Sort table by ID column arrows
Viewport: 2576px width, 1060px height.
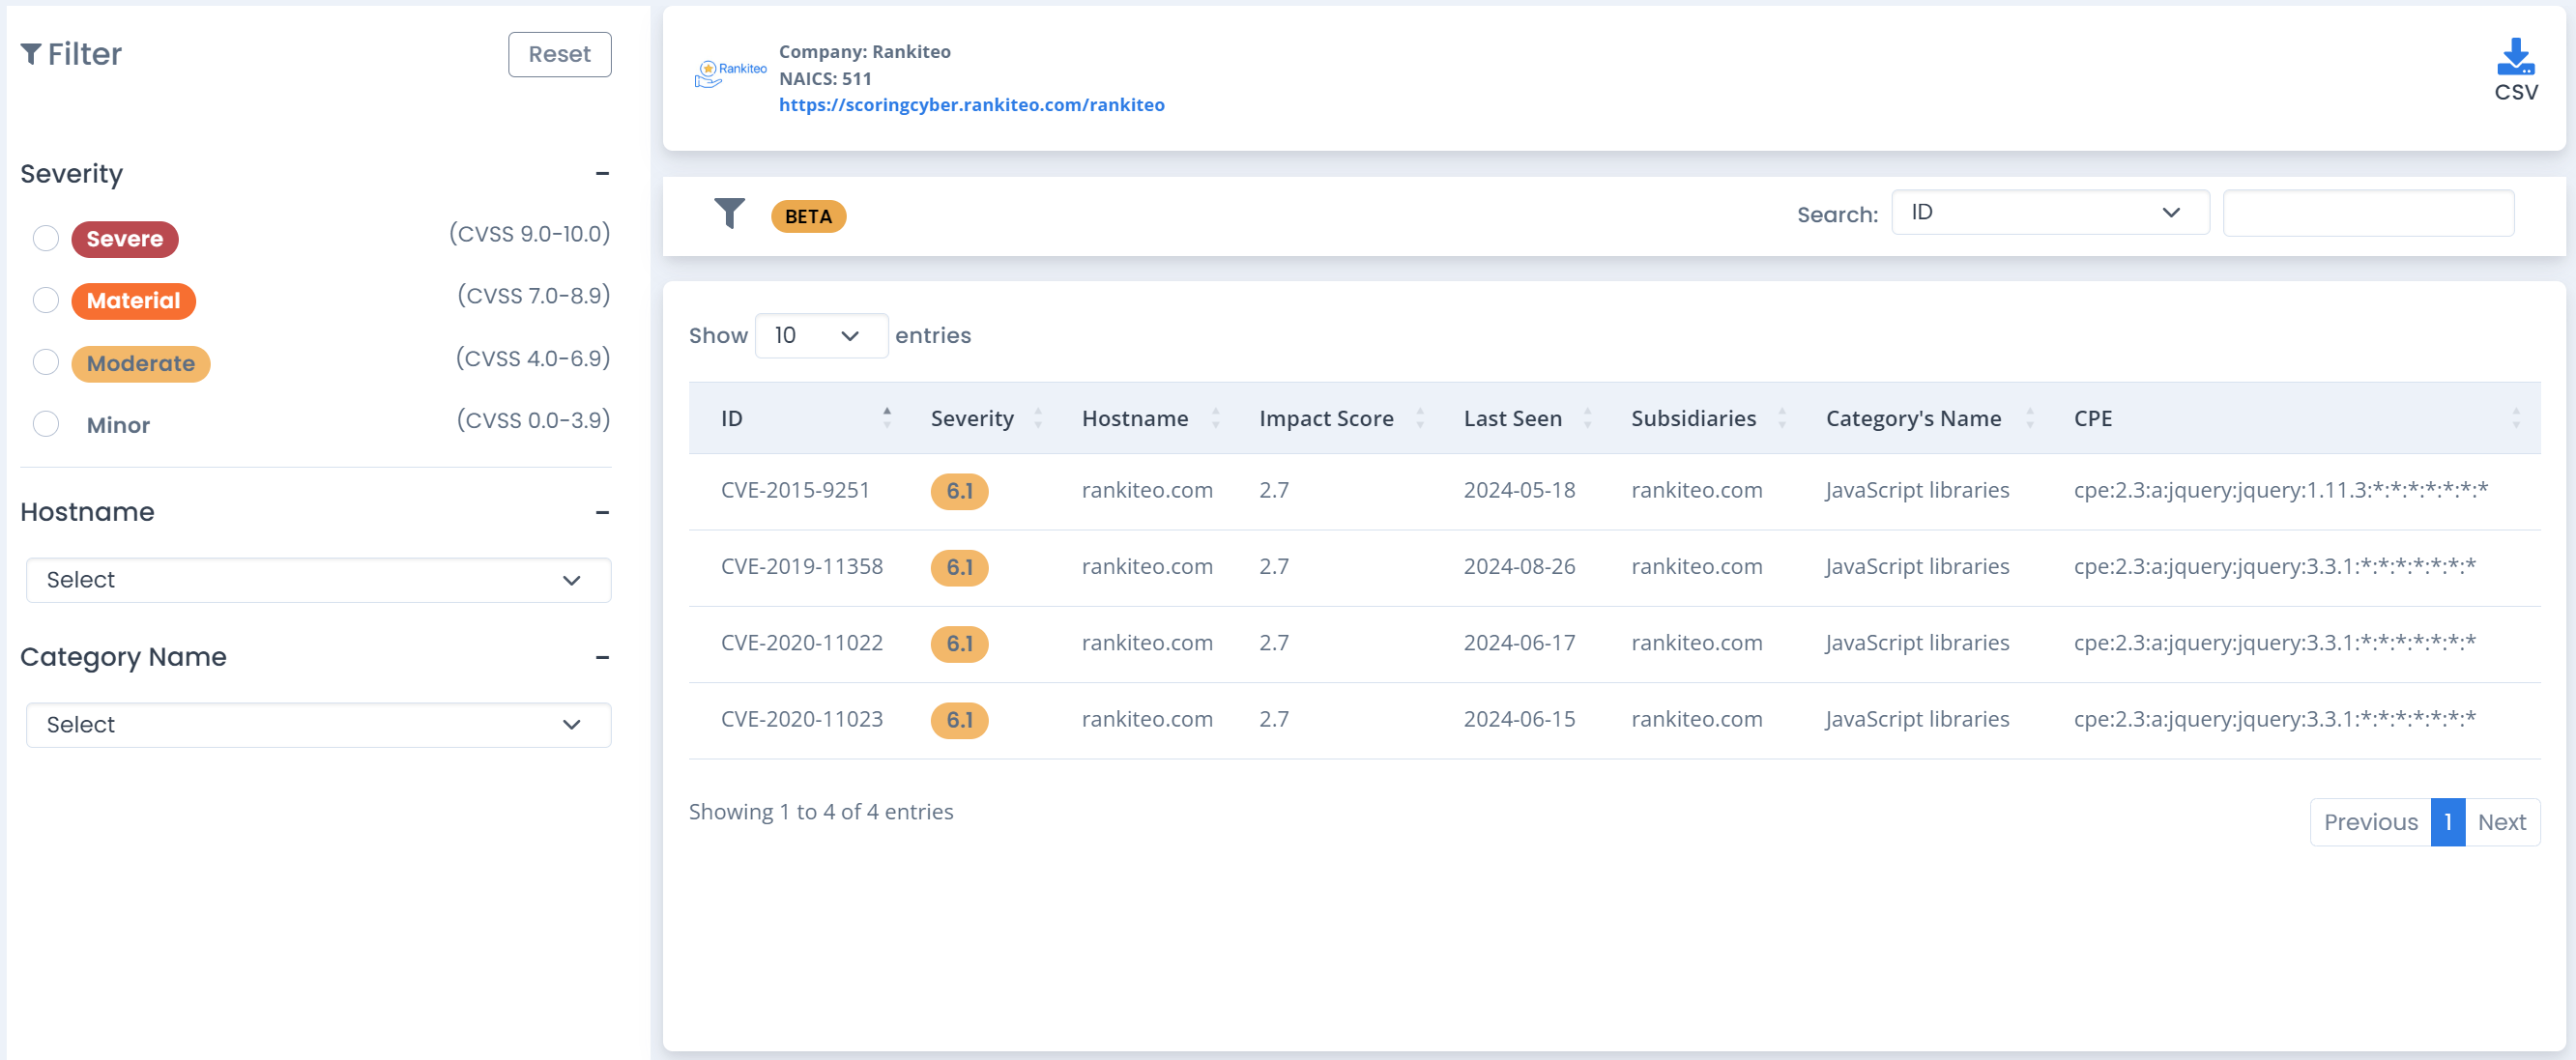pyautogui.click(x=886, y=418)
